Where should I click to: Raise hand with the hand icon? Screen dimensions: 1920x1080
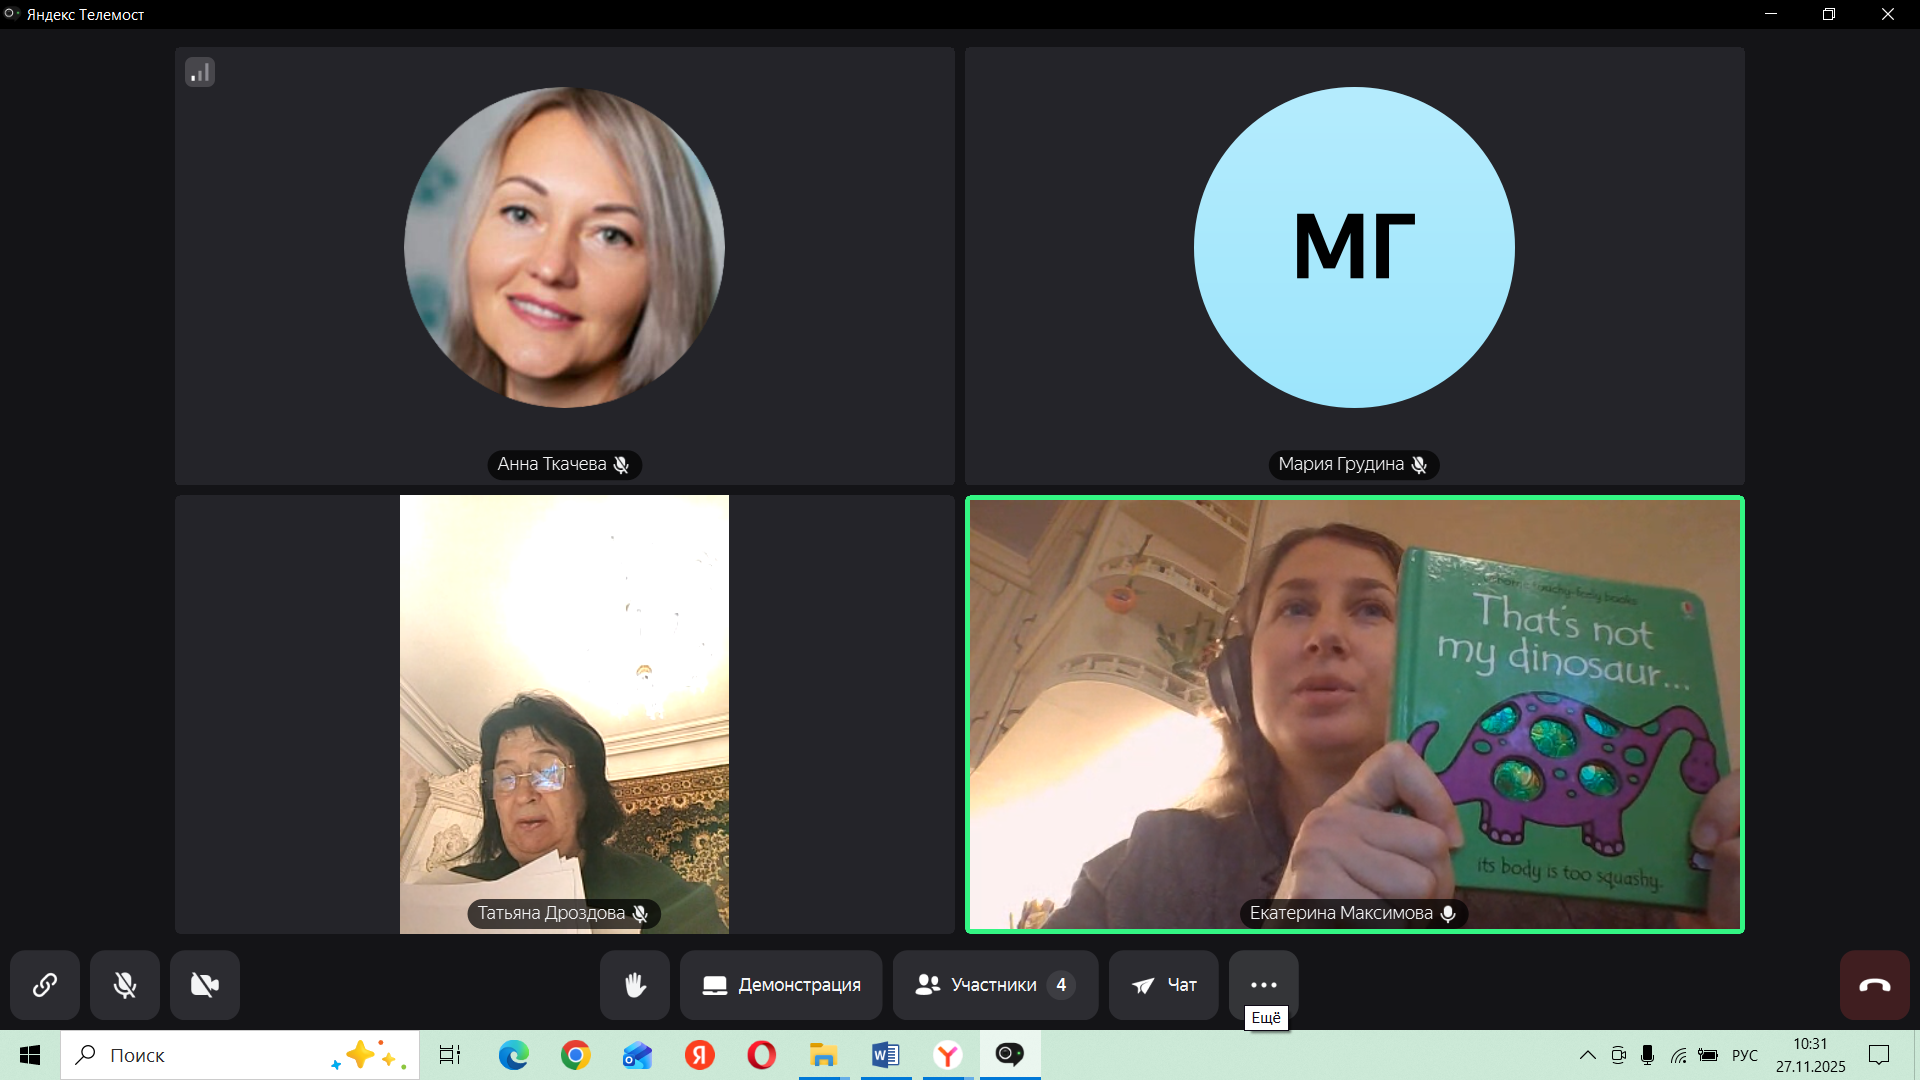[635, 985]
